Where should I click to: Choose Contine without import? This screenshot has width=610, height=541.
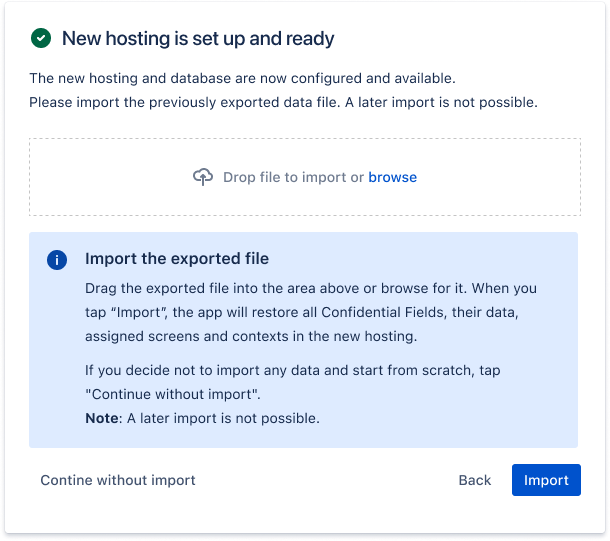tap(118, 480)
